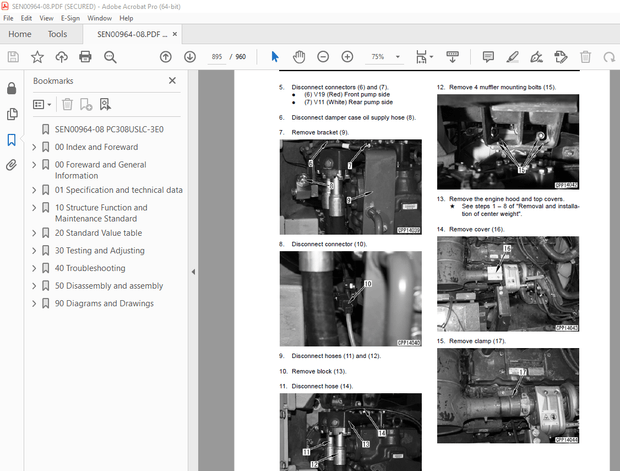Viewport: 620px width, 471px height.
Task: Go to next page arrow
Action: pos(190,57)
